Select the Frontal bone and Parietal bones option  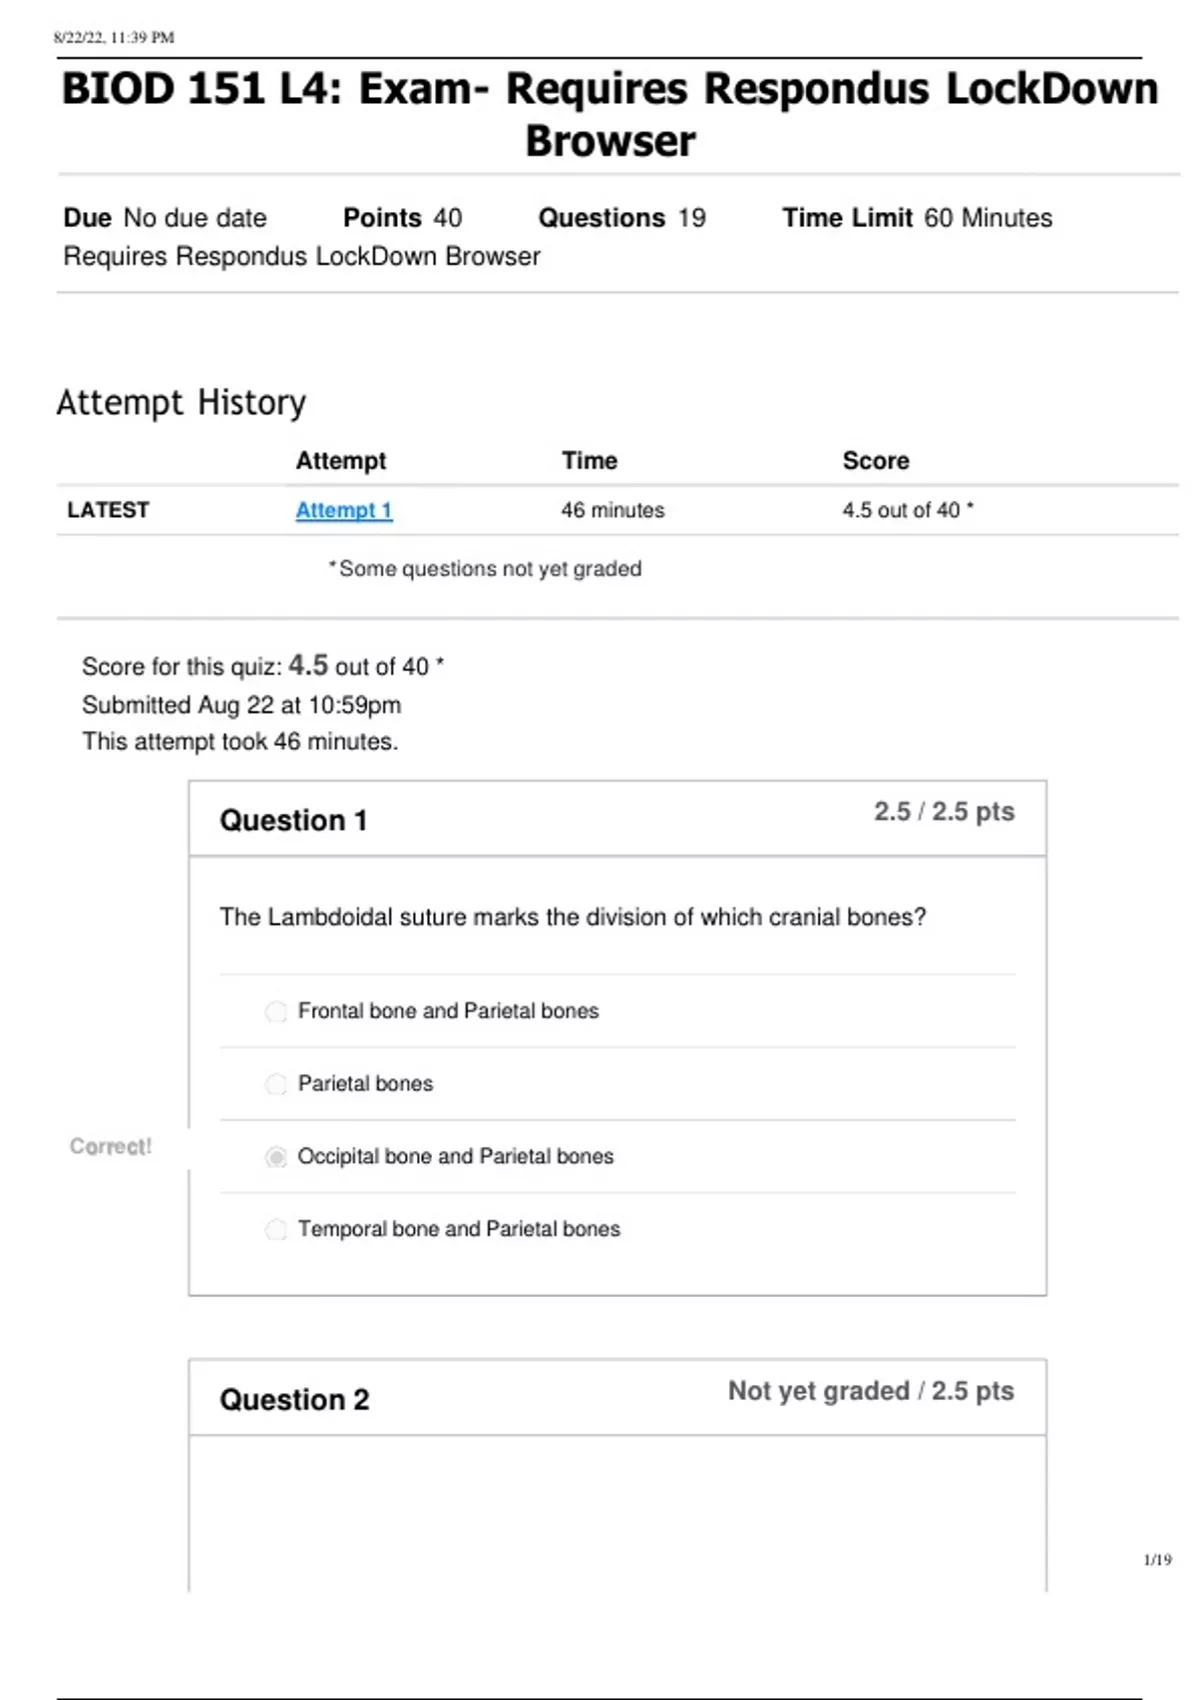click(x=276, y=1012)
